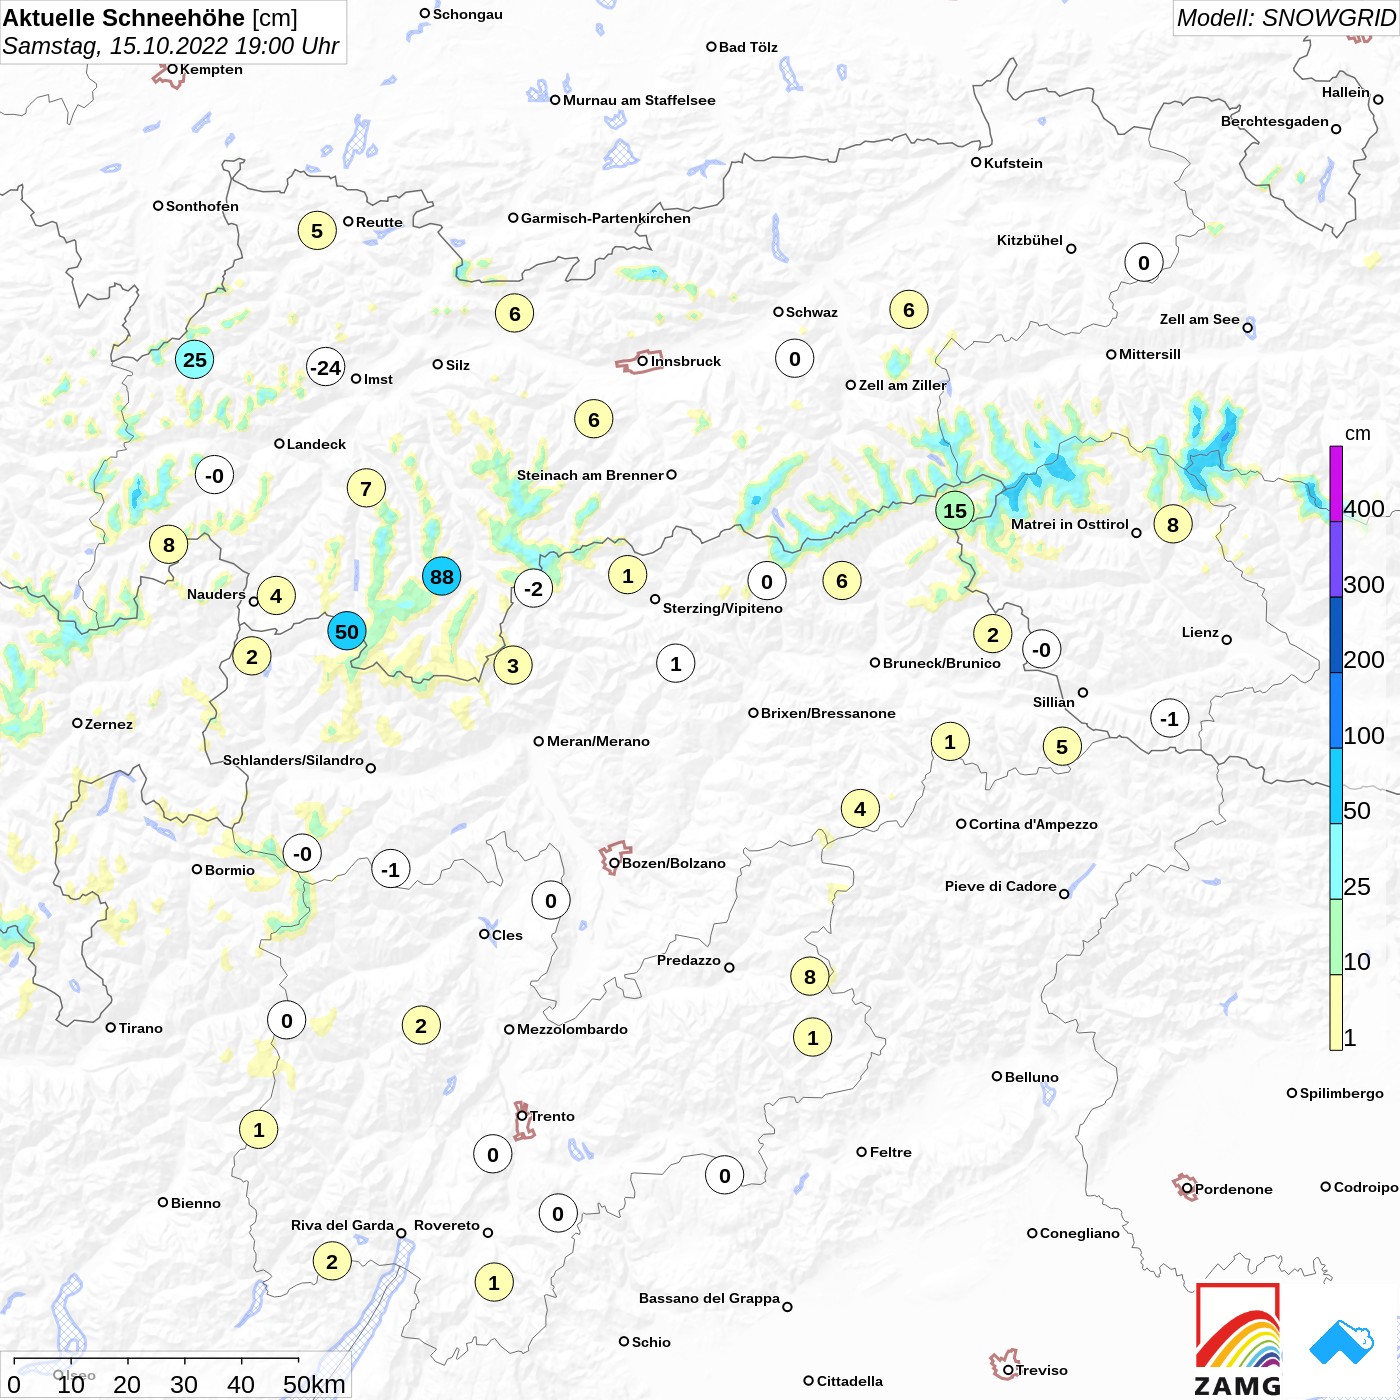Screen dimensions: 1400x1400
Task: Click the 4 marker beside Nauders
Action: point(276,596)
